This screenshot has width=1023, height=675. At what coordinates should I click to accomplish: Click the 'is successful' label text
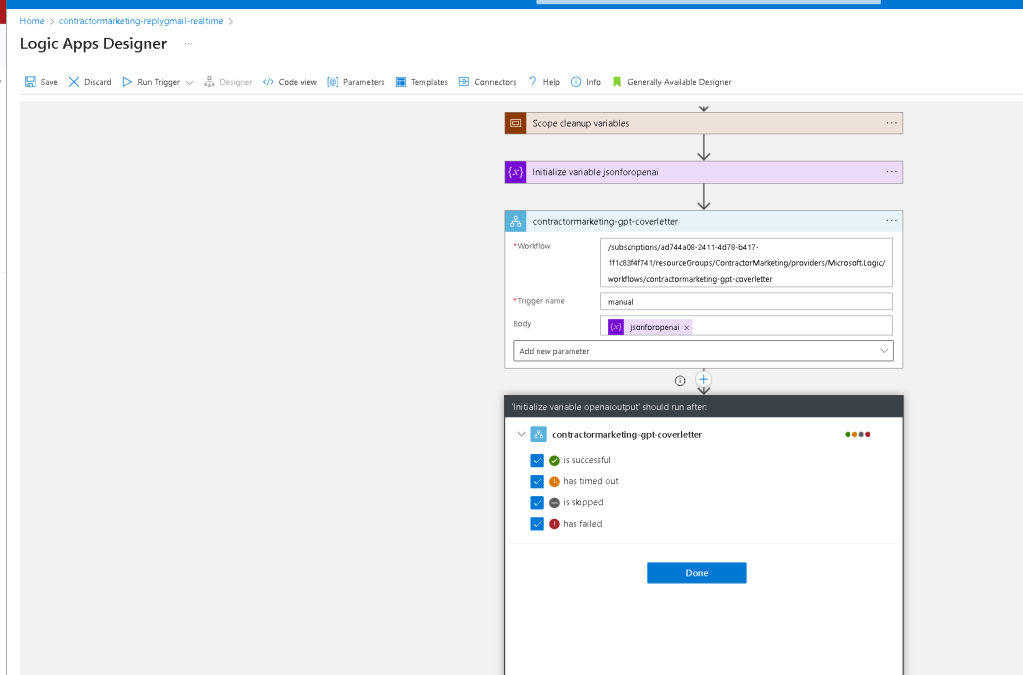587,460
